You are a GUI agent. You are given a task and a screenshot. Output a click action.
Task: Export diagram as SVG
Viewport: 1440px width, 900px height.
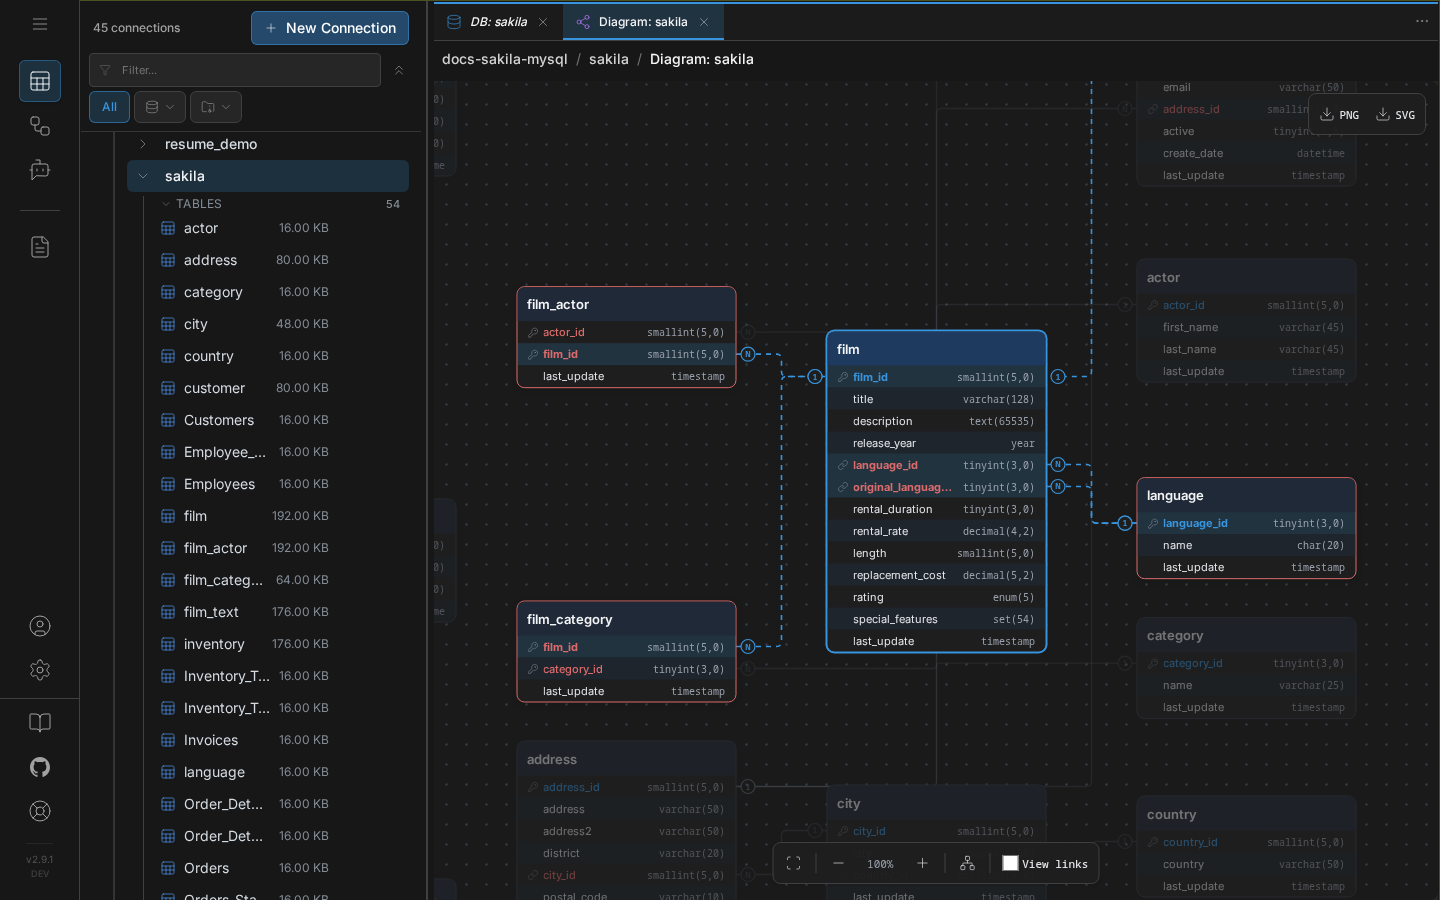(x=1395, y=115)
